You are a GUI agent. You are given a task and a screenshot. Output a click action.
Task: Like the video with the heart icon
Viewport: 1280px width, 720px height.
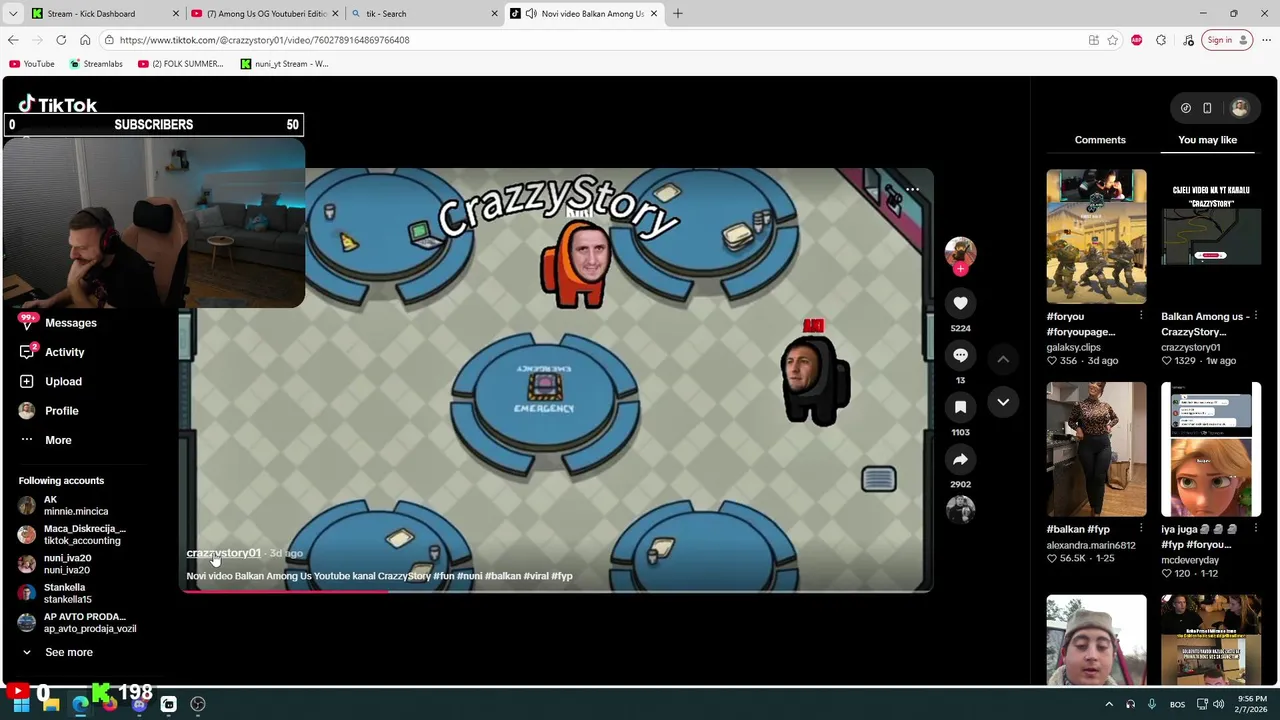(x=960, y=303)
